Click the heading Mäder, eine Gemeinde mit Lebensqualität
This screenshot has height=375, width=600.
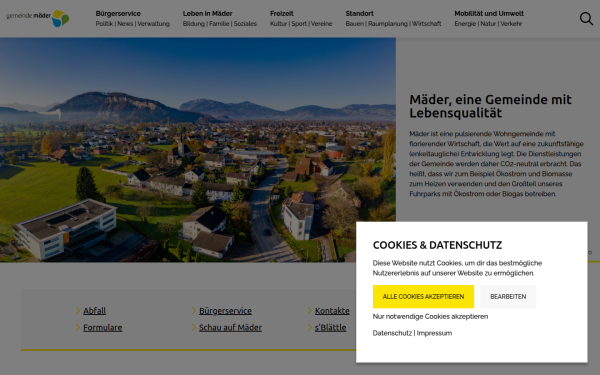point(490,106)
